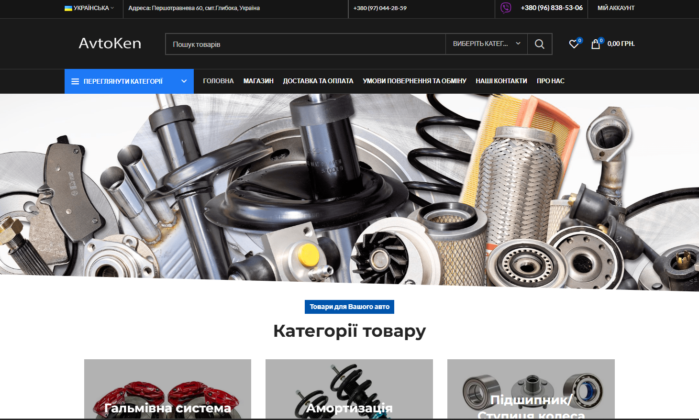Screen dimensions: 699x420
Task: Open the Магазин menu item
Action: click(258, 81)
